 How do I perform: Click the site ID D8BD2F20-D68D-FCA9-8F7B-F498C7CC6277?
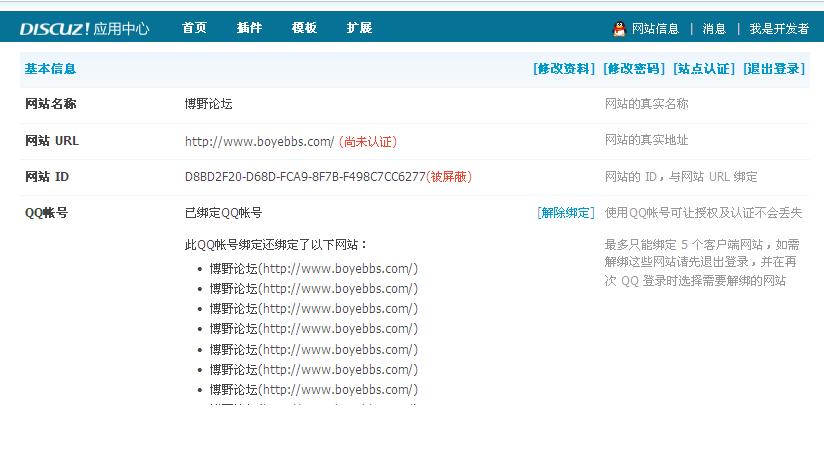coord(305,177)
